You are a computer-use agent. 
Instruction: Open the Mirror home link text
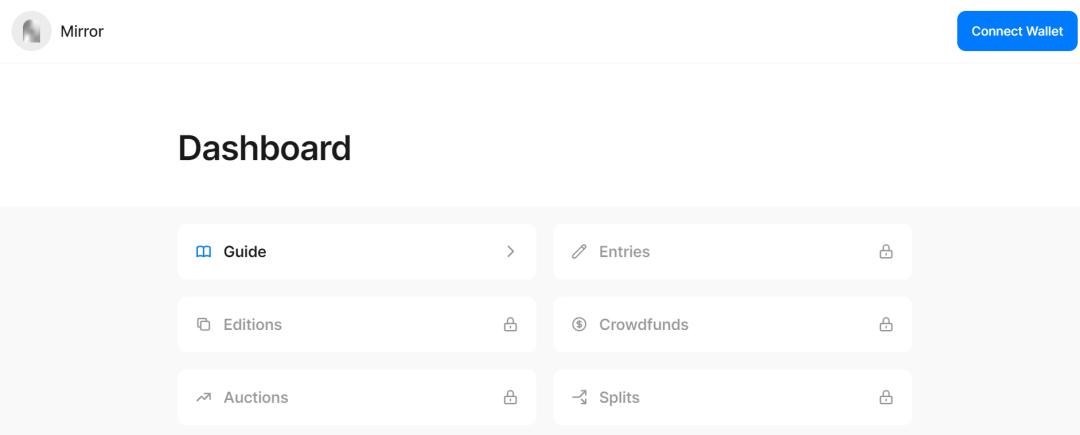[x=82, y=31]
